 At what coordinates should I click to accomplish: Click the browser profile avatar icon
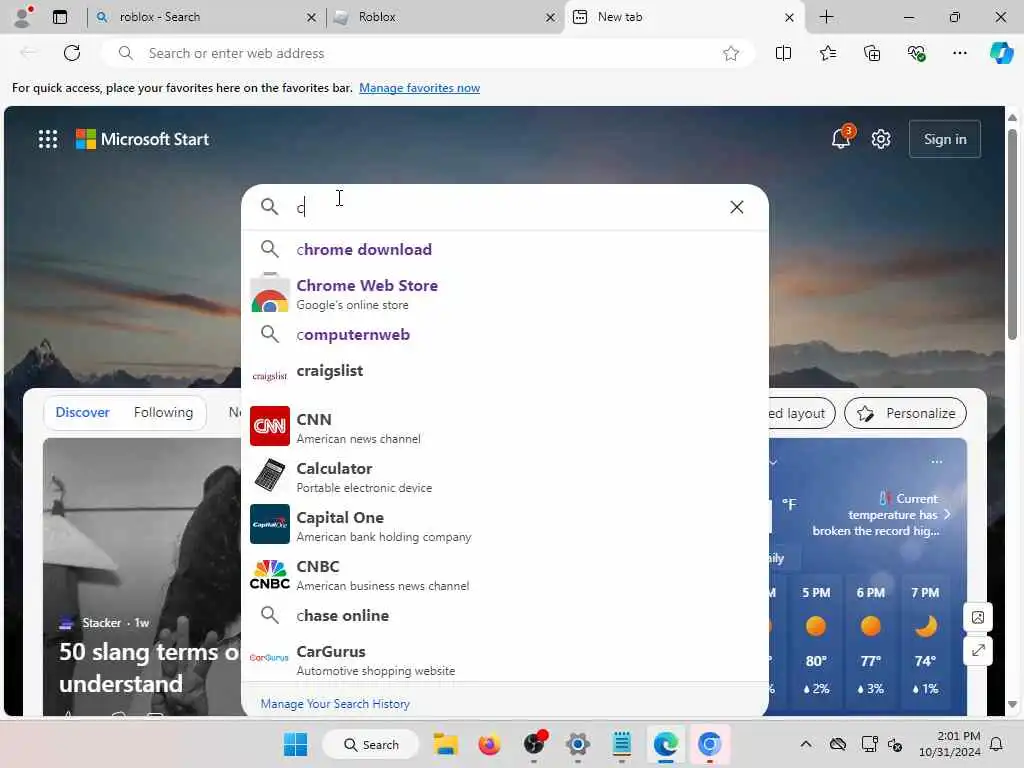(24, 17)
